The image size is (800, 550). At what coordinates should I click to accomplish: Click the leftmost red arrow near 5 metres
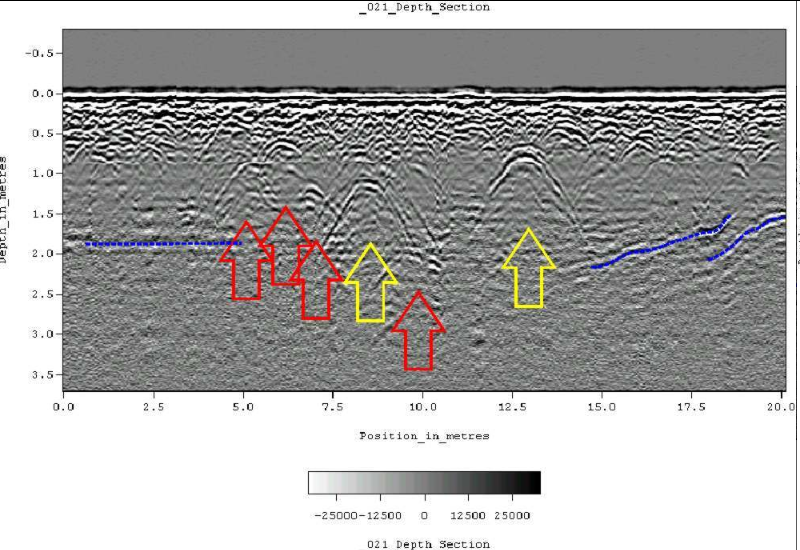point(246,260)
